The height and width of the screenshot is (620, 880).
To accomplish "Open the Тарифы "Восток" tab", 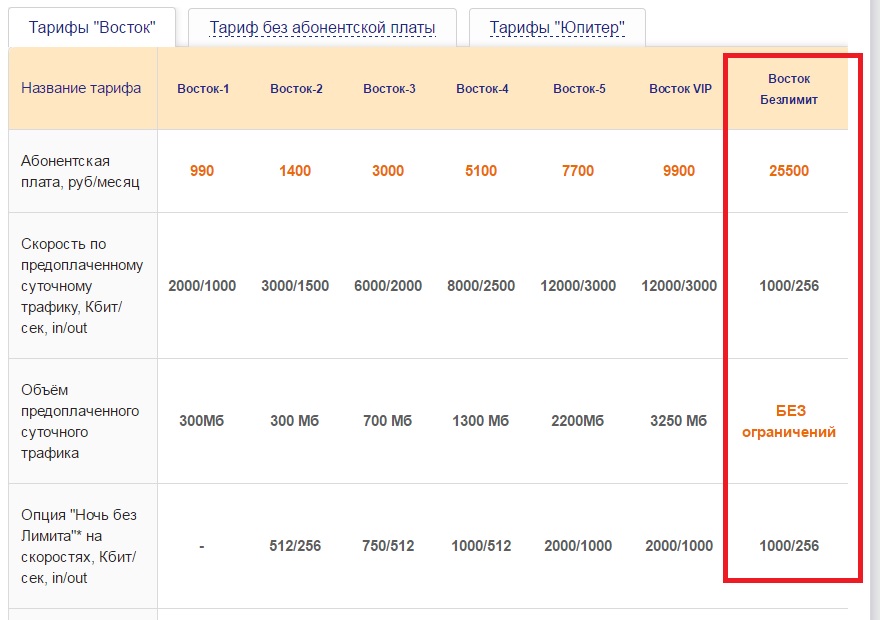I will [x=92, y=27].
